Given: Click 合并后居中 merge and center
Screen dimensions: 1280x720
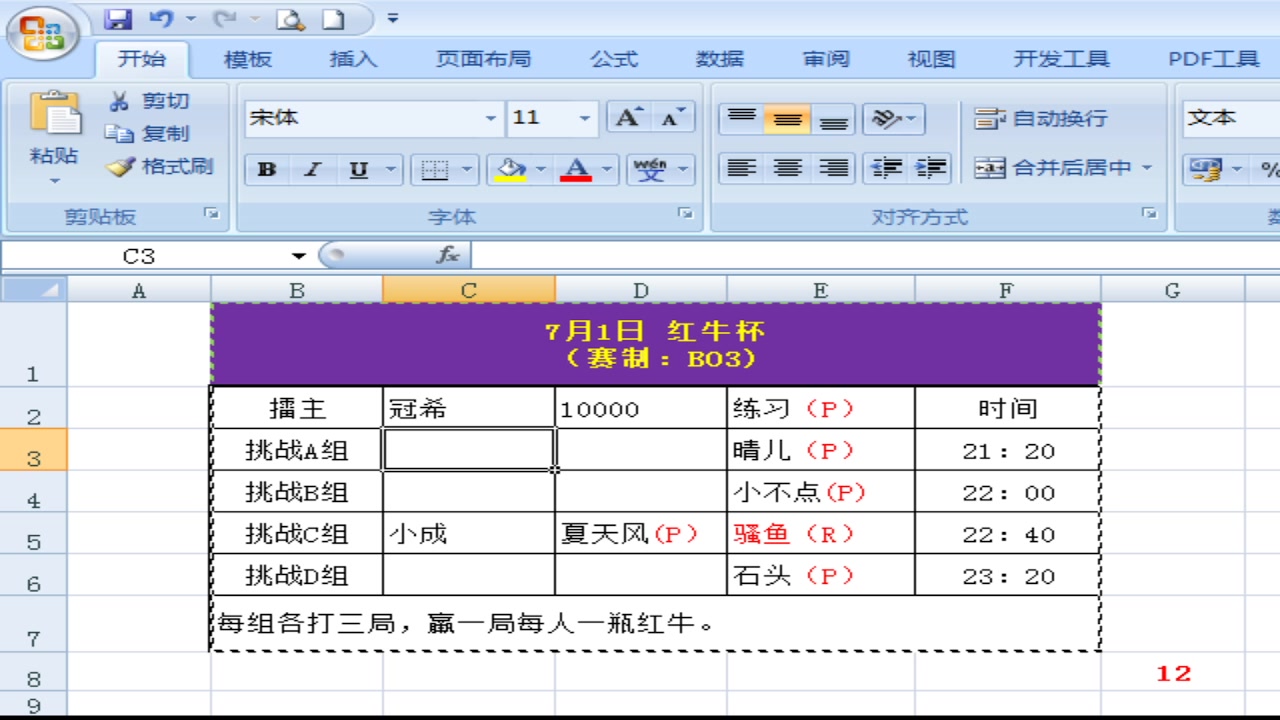Looking at the screenshot, I should click(1053, 167).
